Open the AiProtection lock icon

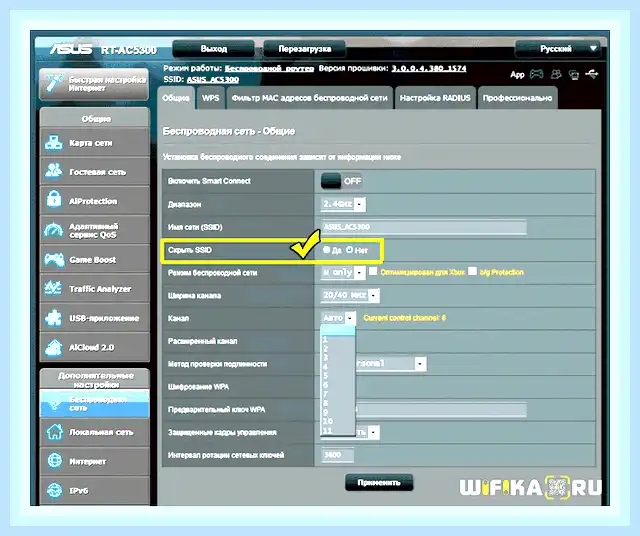[54, 200]
